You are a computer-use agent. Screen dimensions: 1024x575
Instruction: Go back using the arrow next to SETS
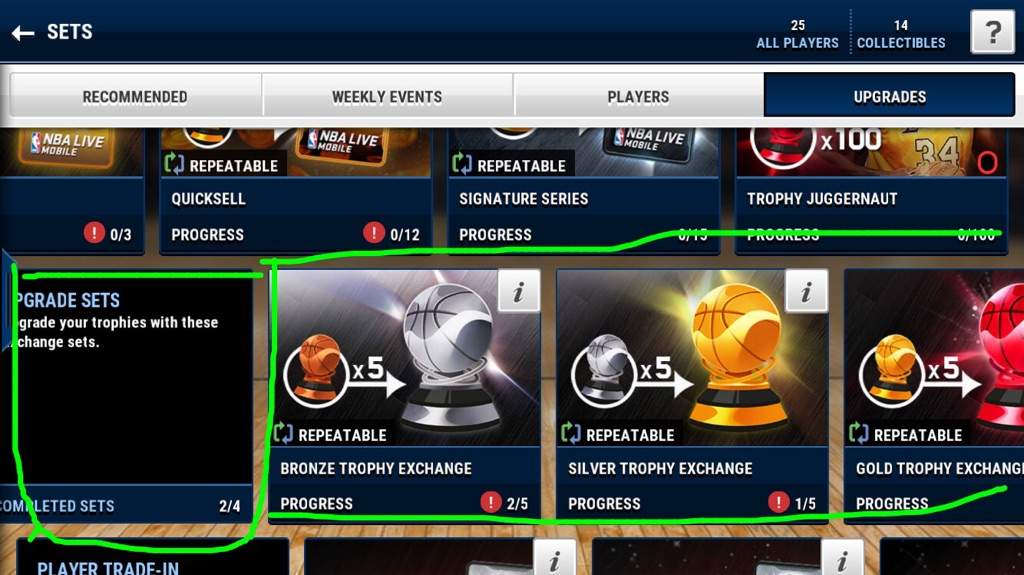point(24,33)
